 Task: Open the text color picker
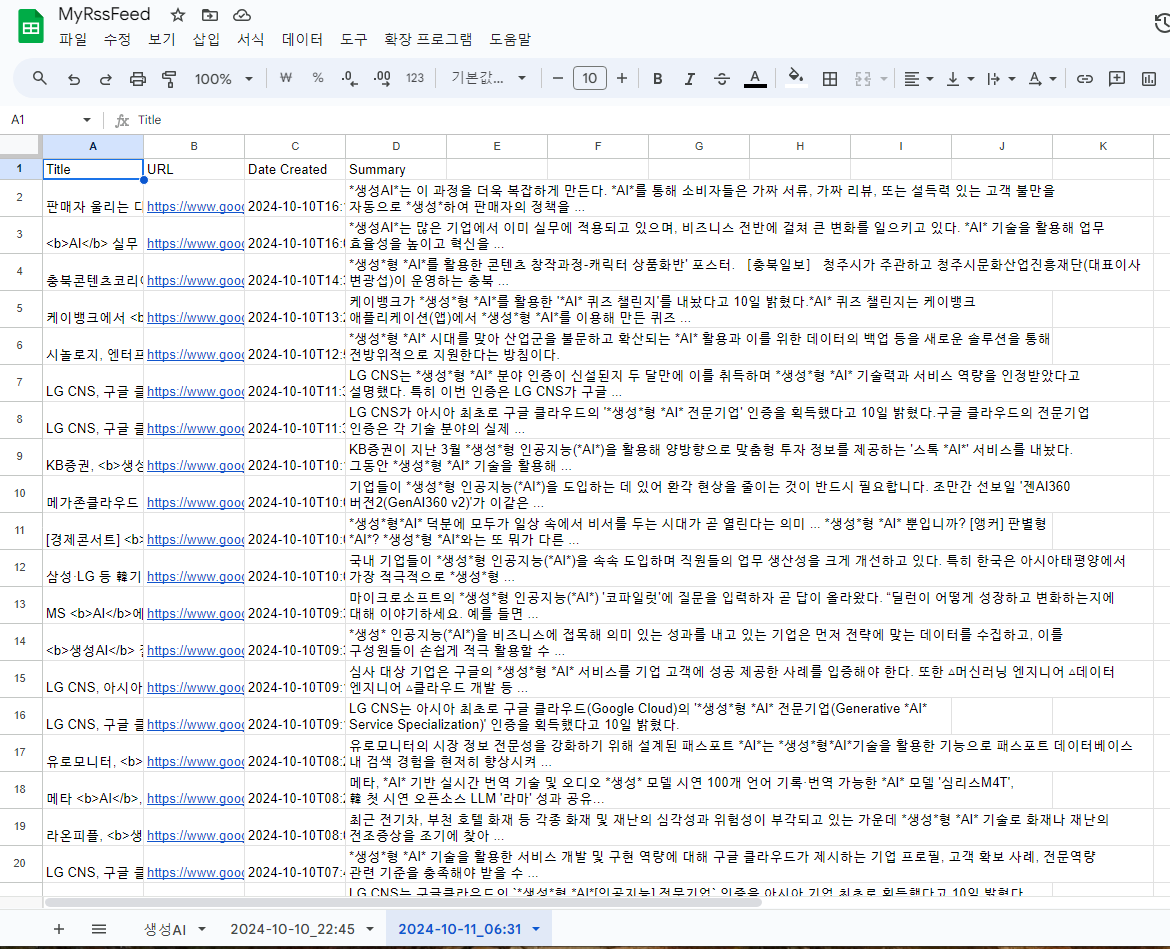coord(755,78)
